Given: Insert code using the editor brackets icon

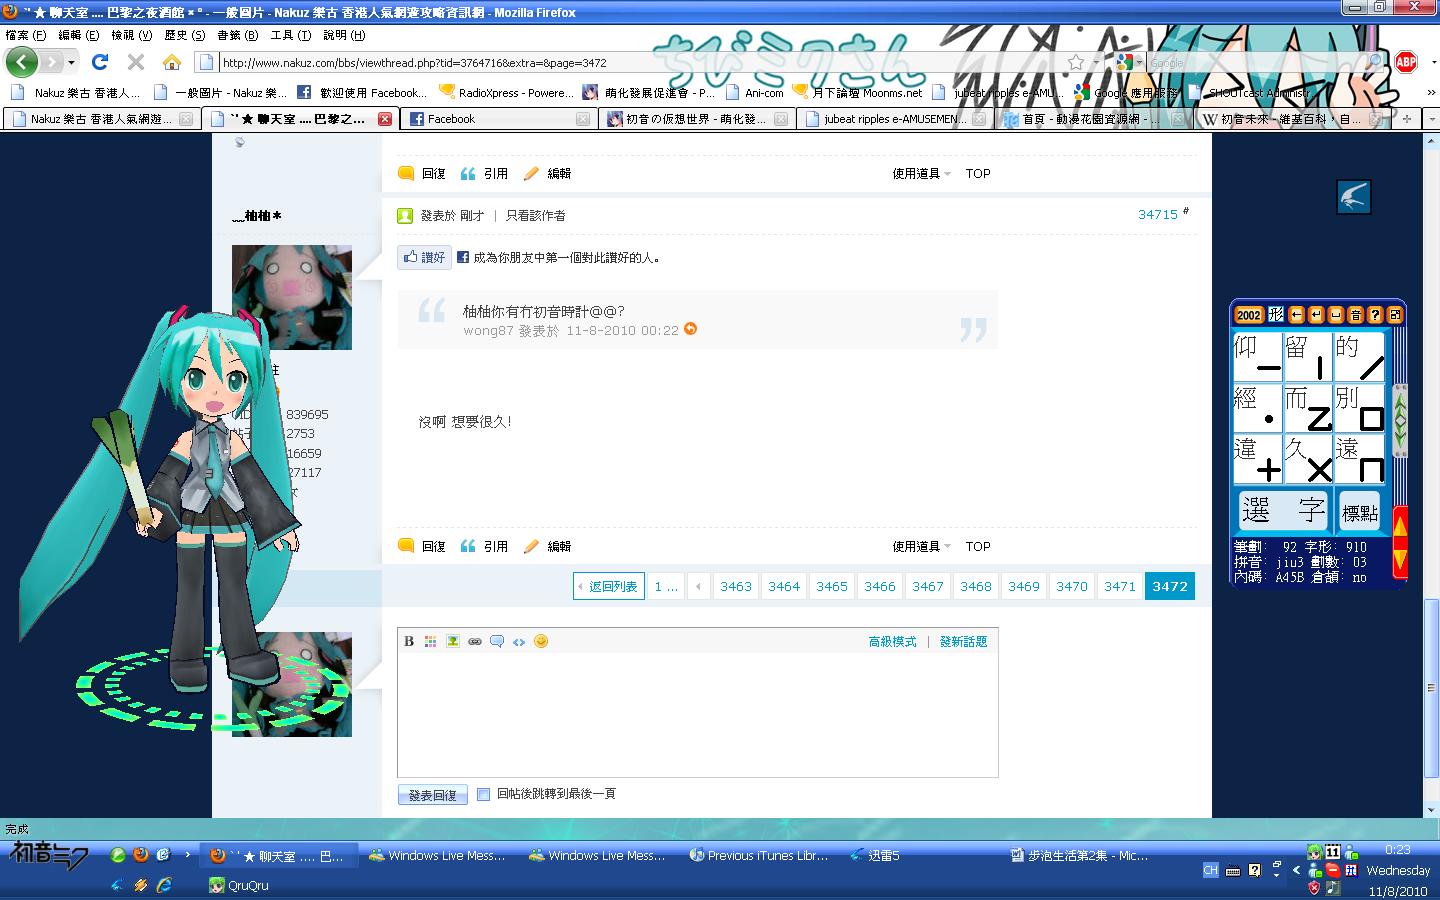Looking at the screenshot, I should (519, 641).
